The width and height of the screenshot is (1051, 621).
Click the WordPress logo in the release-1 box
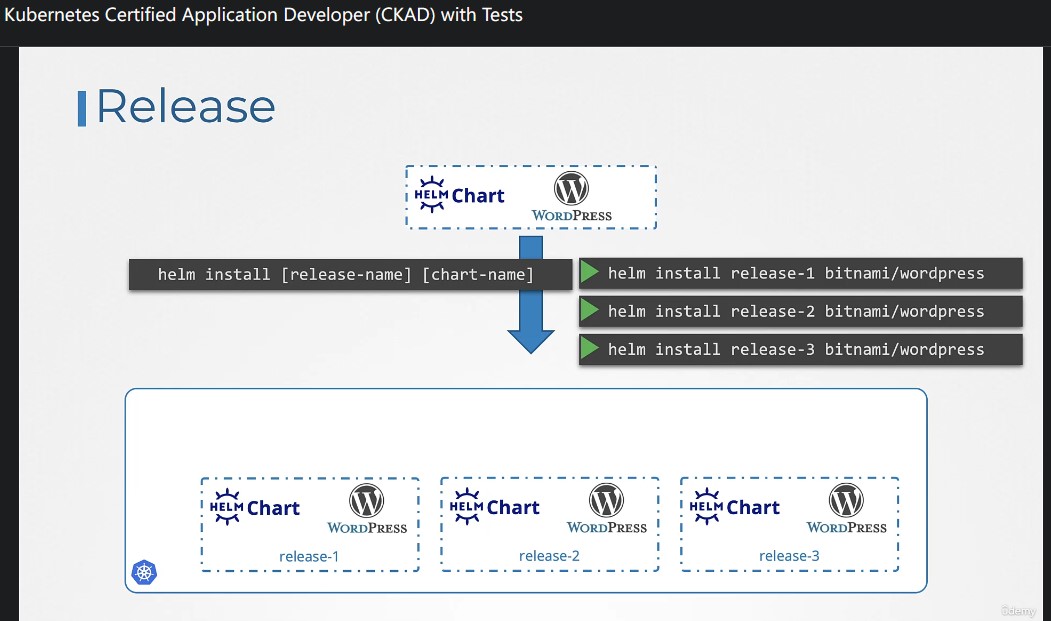[x=367, y=509]
